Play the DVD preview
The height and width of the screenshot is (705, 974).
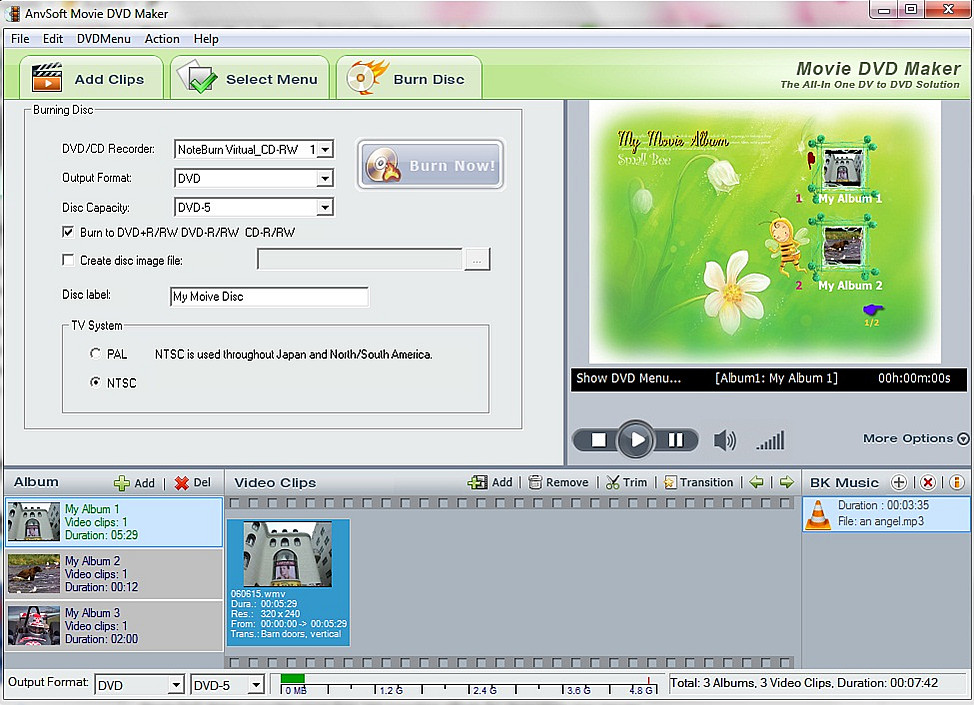(x=636, y=440)
